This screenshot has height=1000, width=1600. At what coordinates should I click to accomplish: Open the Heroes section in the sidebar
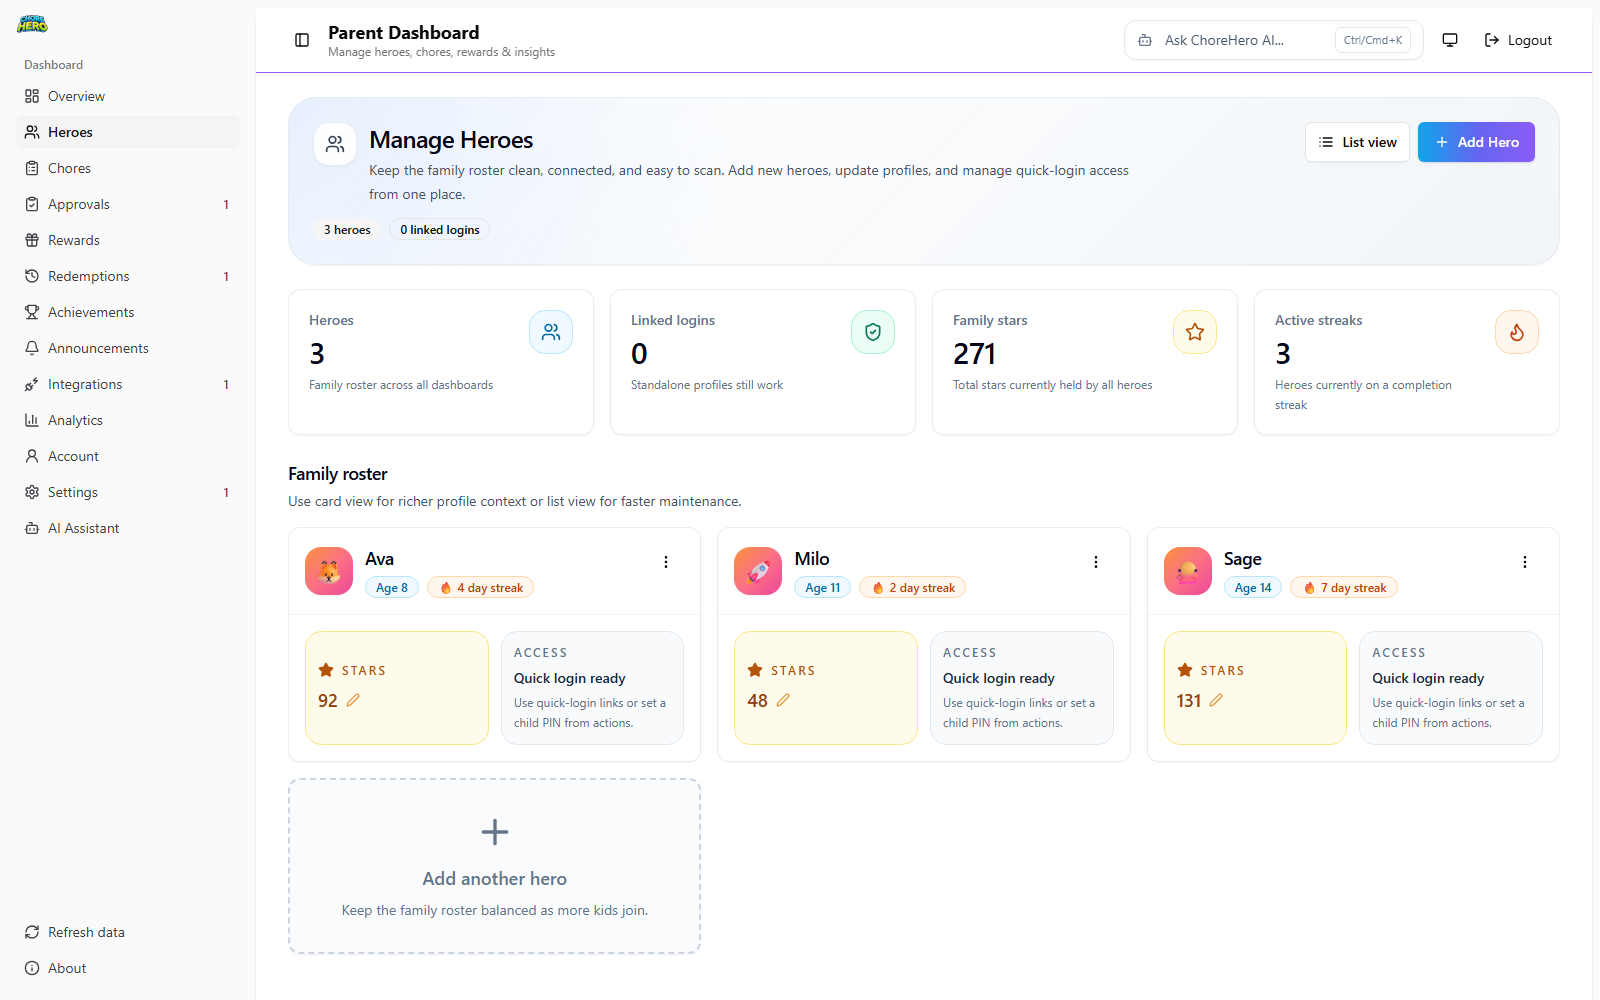pos(70,131)
